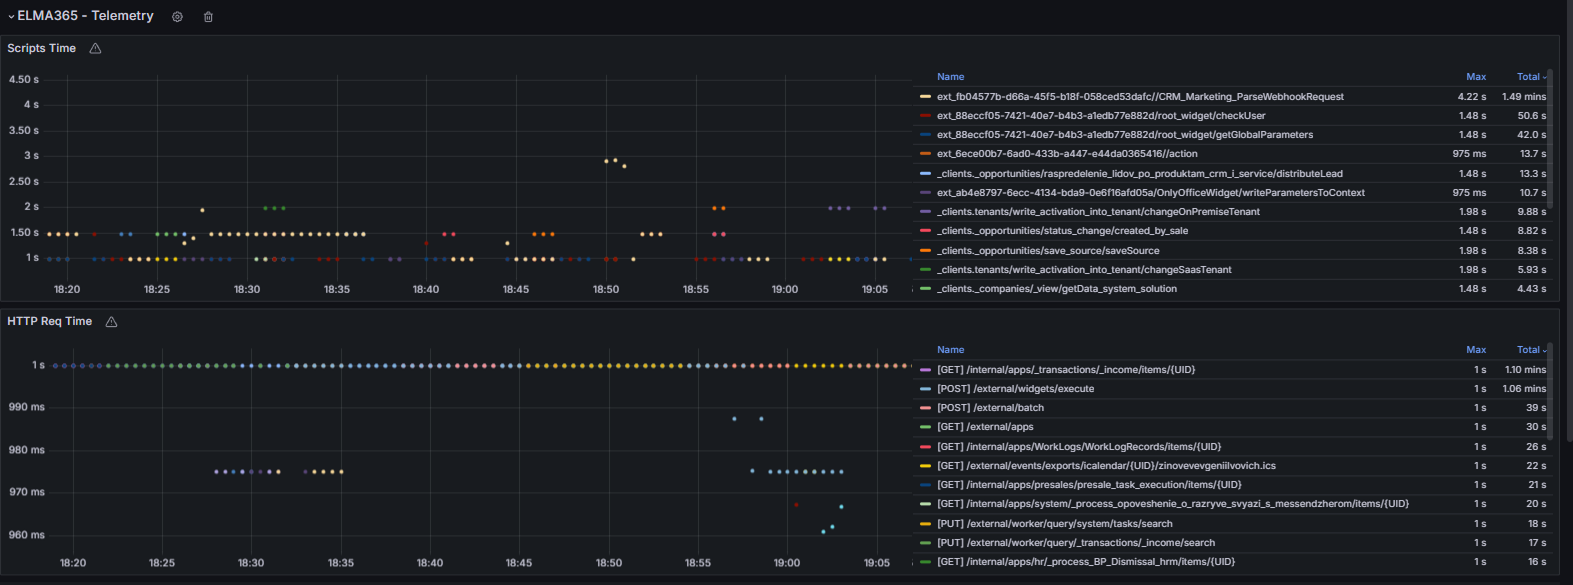Toggle root_widget/checkUser series color swatch
This screenshot has width=1573, height=585.
[x=925, y=116]
